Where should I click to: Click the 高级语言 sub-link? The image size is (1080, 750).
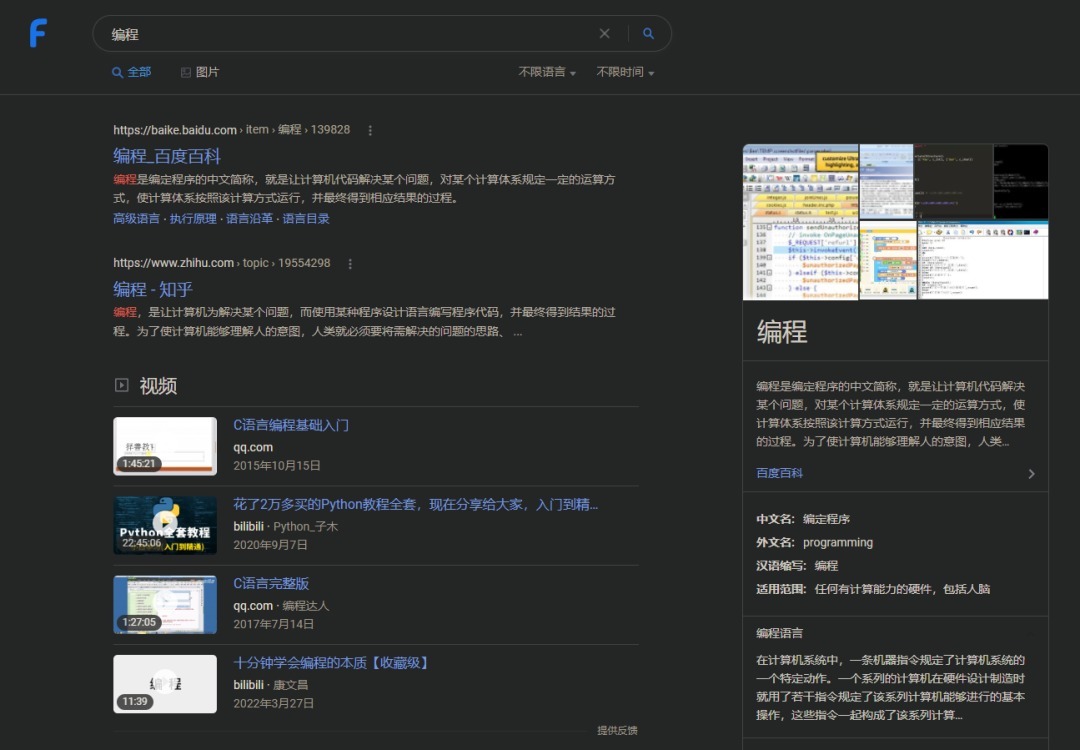pyautogui.click(x=136, y=219)
